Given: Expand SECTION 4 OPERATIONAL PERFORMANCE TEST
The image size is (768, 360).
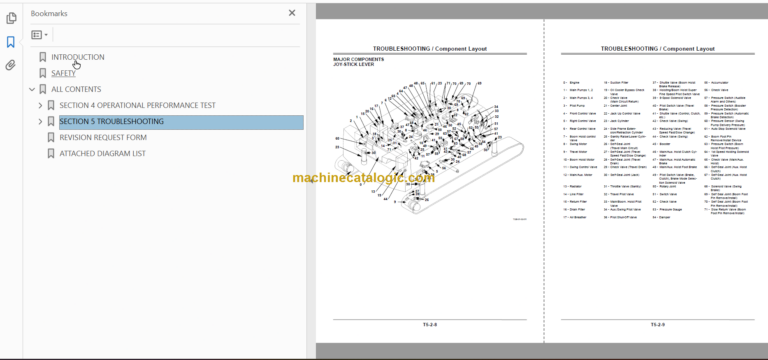Looking at the screenshot, I should point(41,105).
